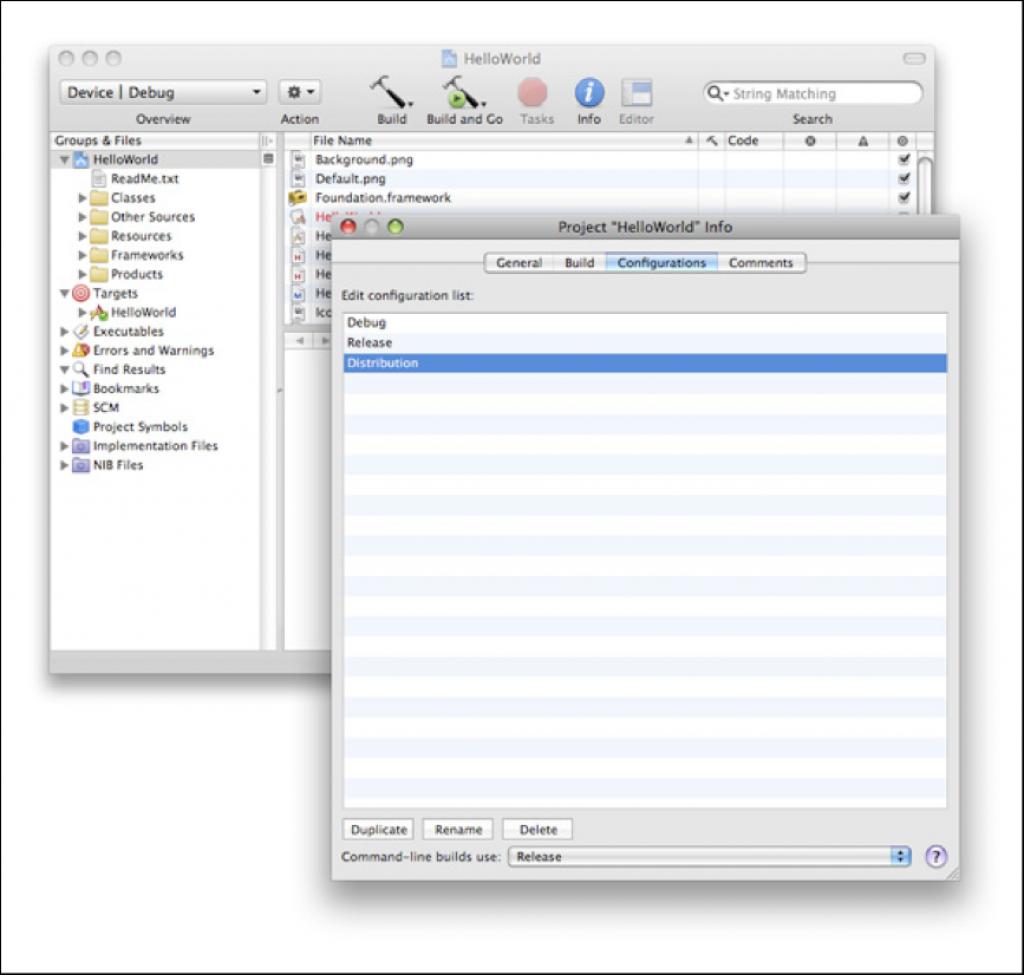Viewport: 1024px width, 975px height.
Task: Click the Duplicate button
Action: coord(378,829)
